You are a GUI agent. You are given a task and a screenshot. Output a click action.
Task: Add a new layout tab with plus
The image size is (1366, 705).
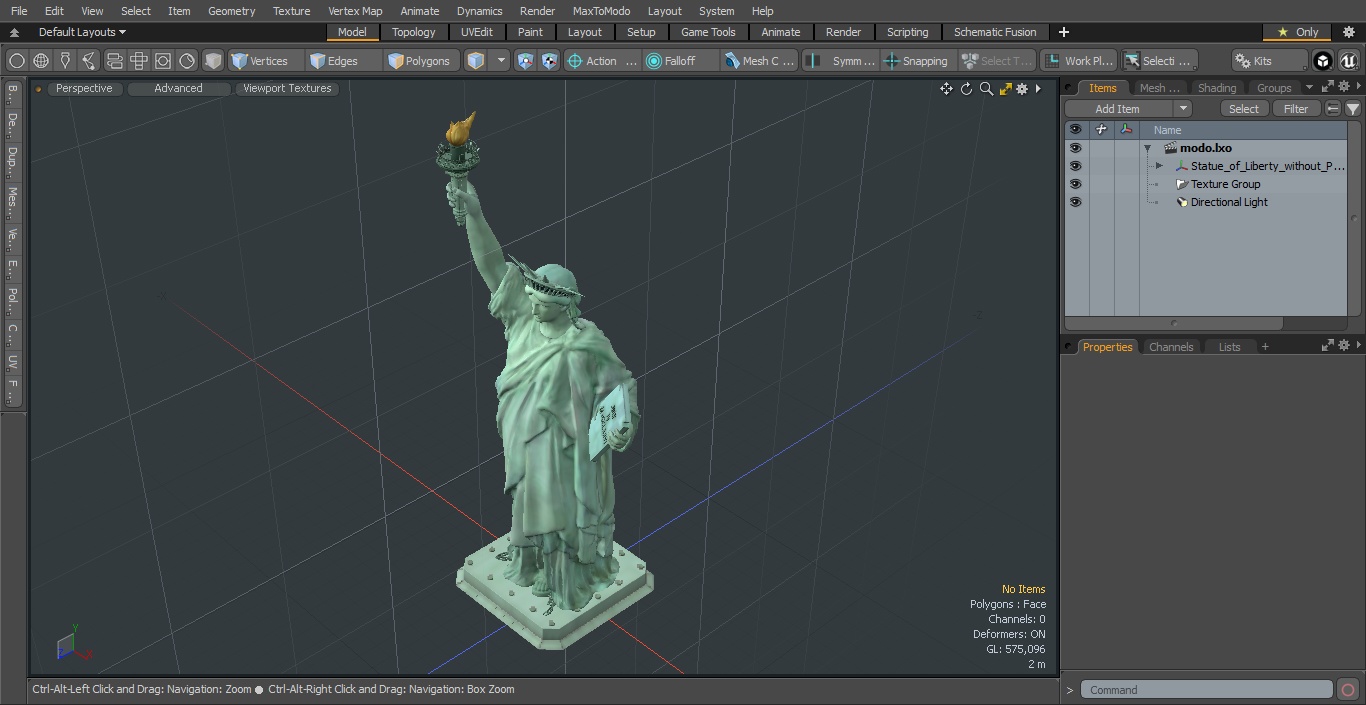click(x=1063, y=32)
